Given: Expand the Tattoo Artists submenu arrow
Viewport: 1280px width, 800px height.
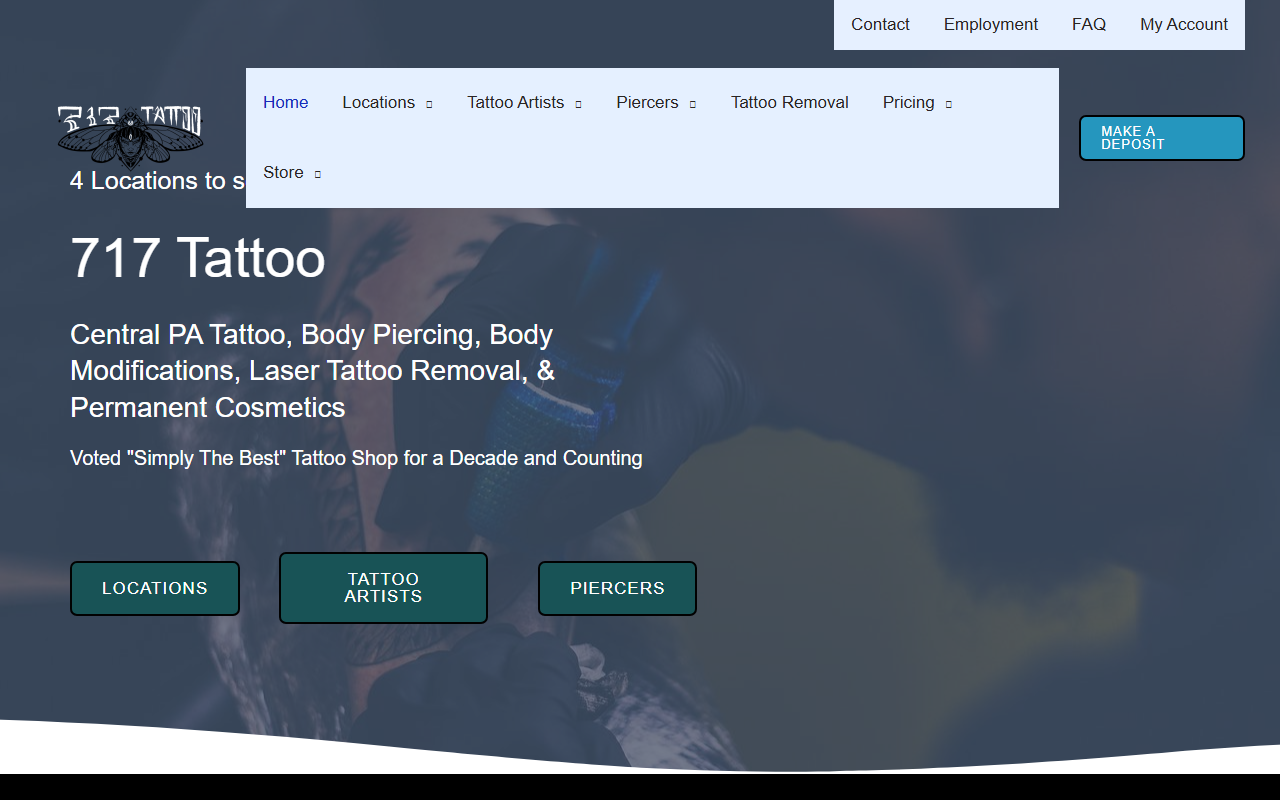Looking at the screenshot, I should (x=578, y=104).
